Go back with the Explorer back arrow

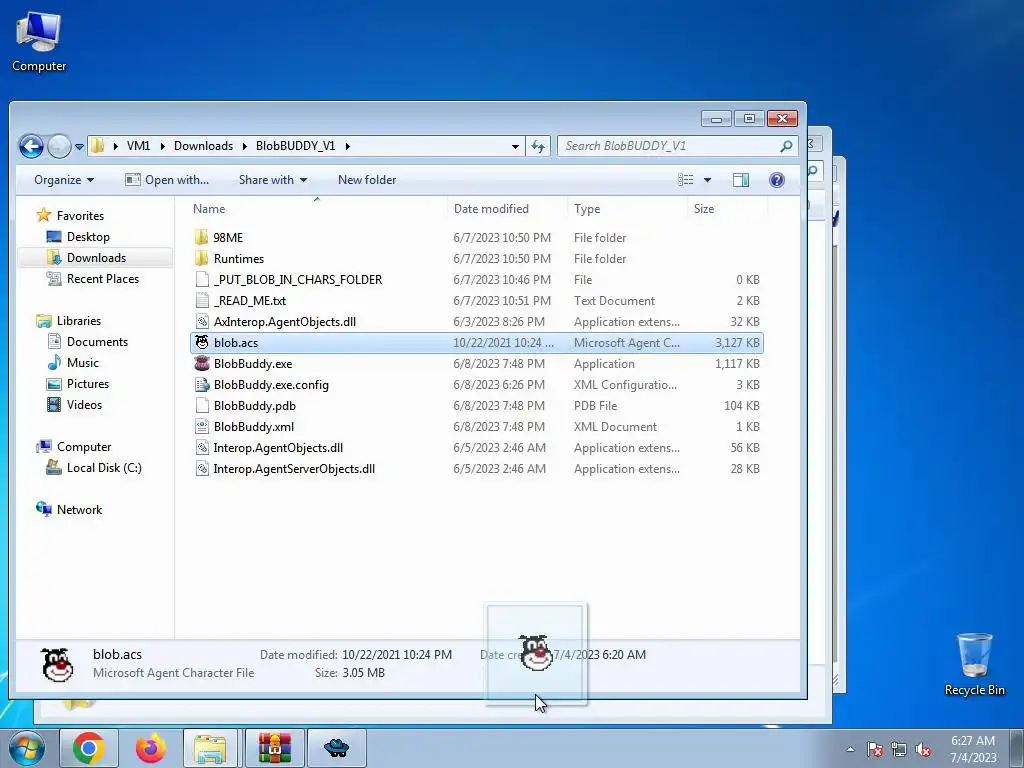pyautogui.click(x=31, y=146)
